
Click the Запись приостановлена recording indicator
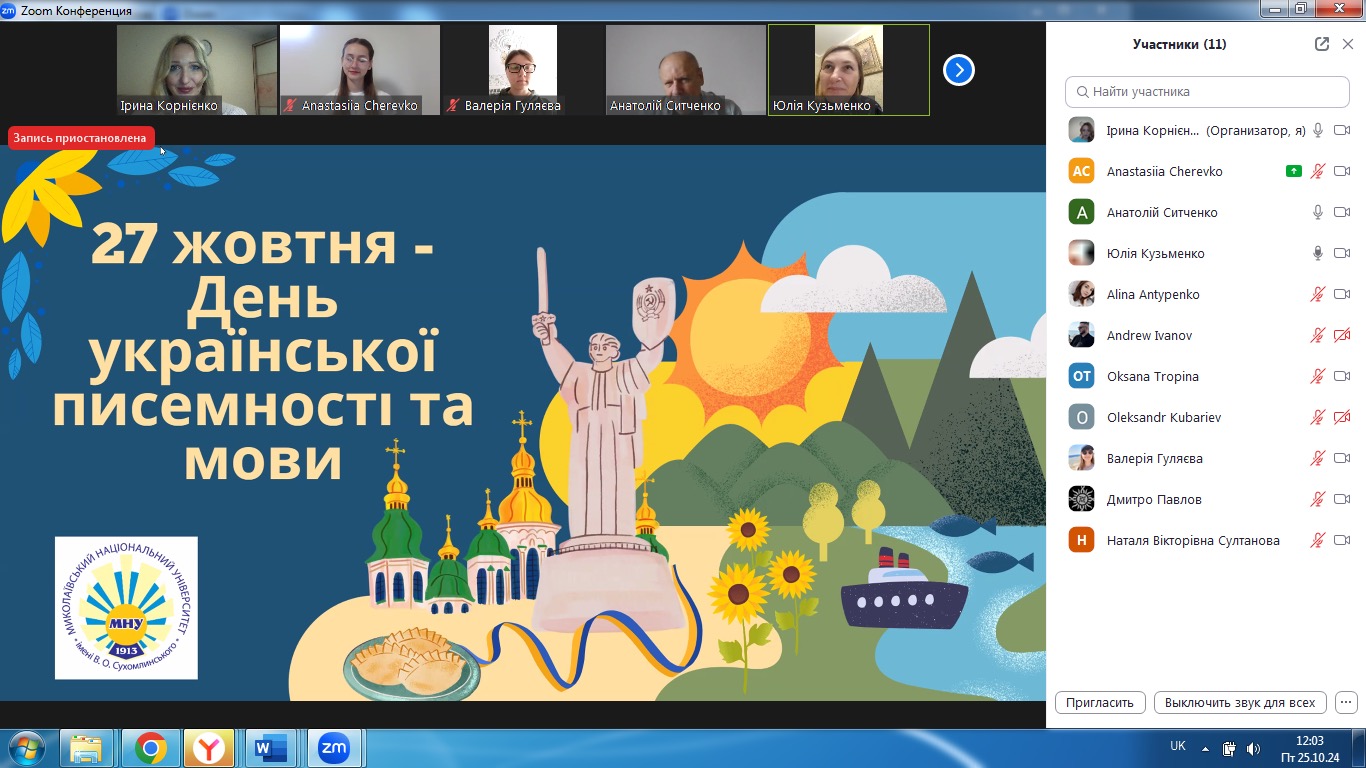[80, 138]
